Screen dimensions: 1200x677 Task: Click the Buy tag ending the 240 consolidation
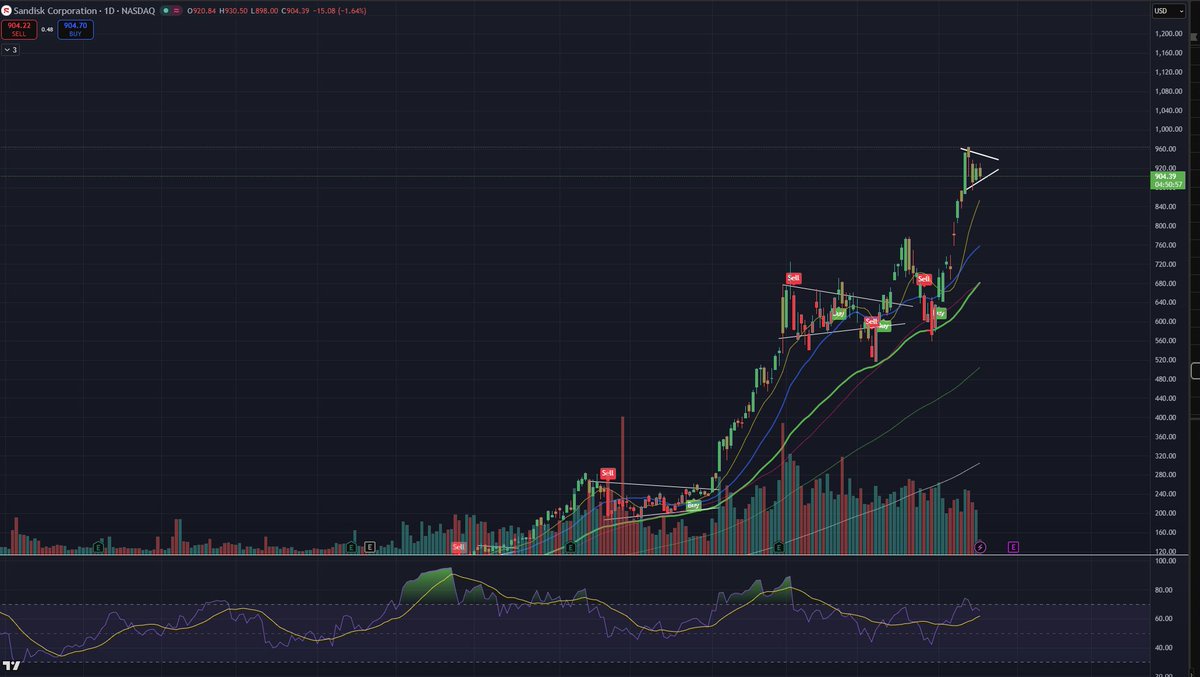pos(693,505)
